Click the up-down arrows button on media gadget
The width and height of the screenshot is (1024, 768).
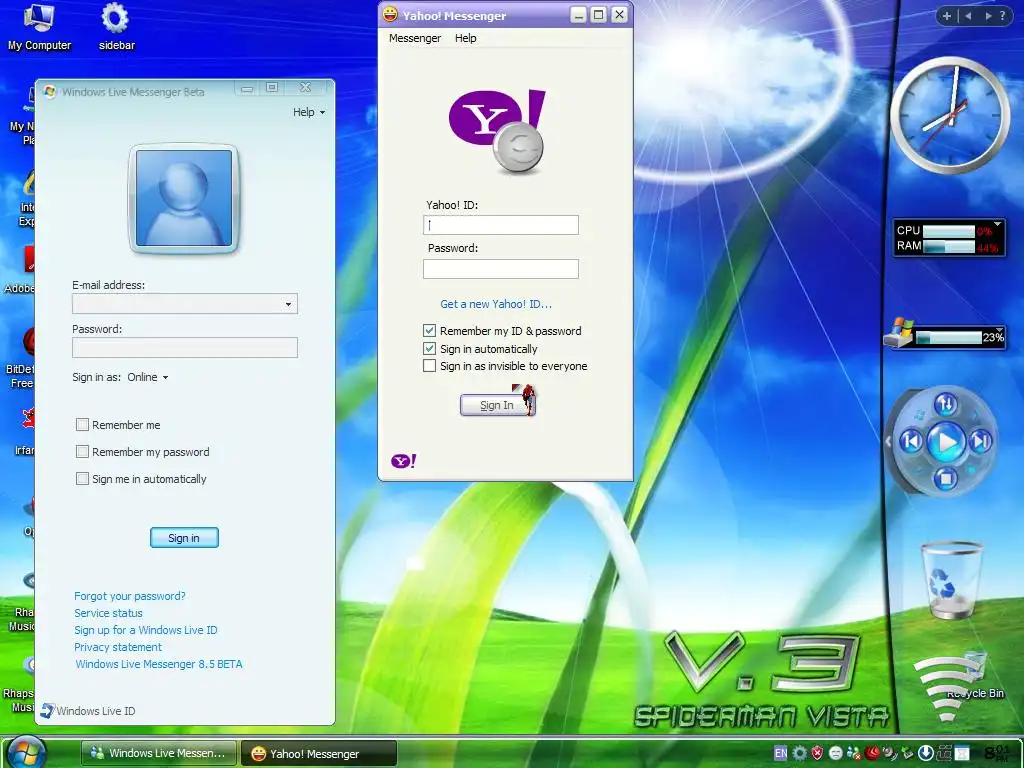click(x=946, y=404)
